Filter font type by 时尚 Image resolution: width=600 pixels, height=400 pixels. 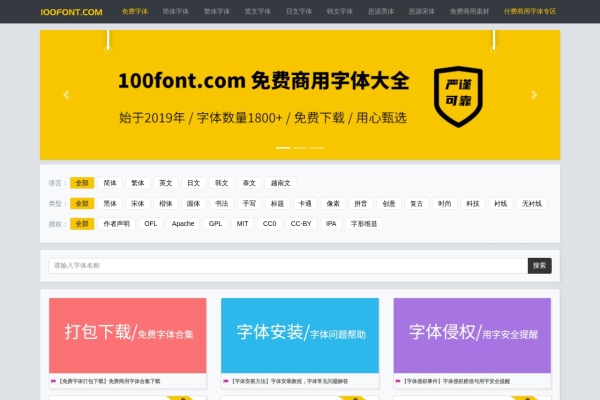click(445, 204)
